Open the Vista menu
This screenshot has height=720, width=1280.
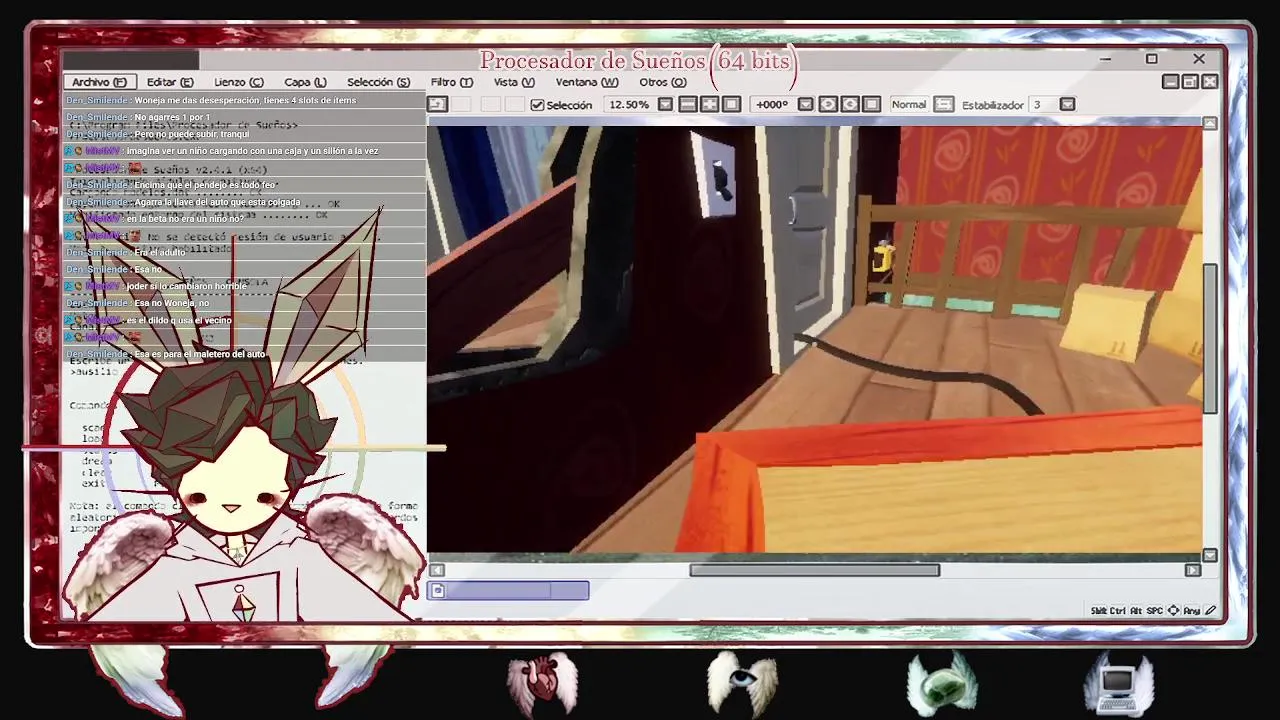(x=513, y=82)
